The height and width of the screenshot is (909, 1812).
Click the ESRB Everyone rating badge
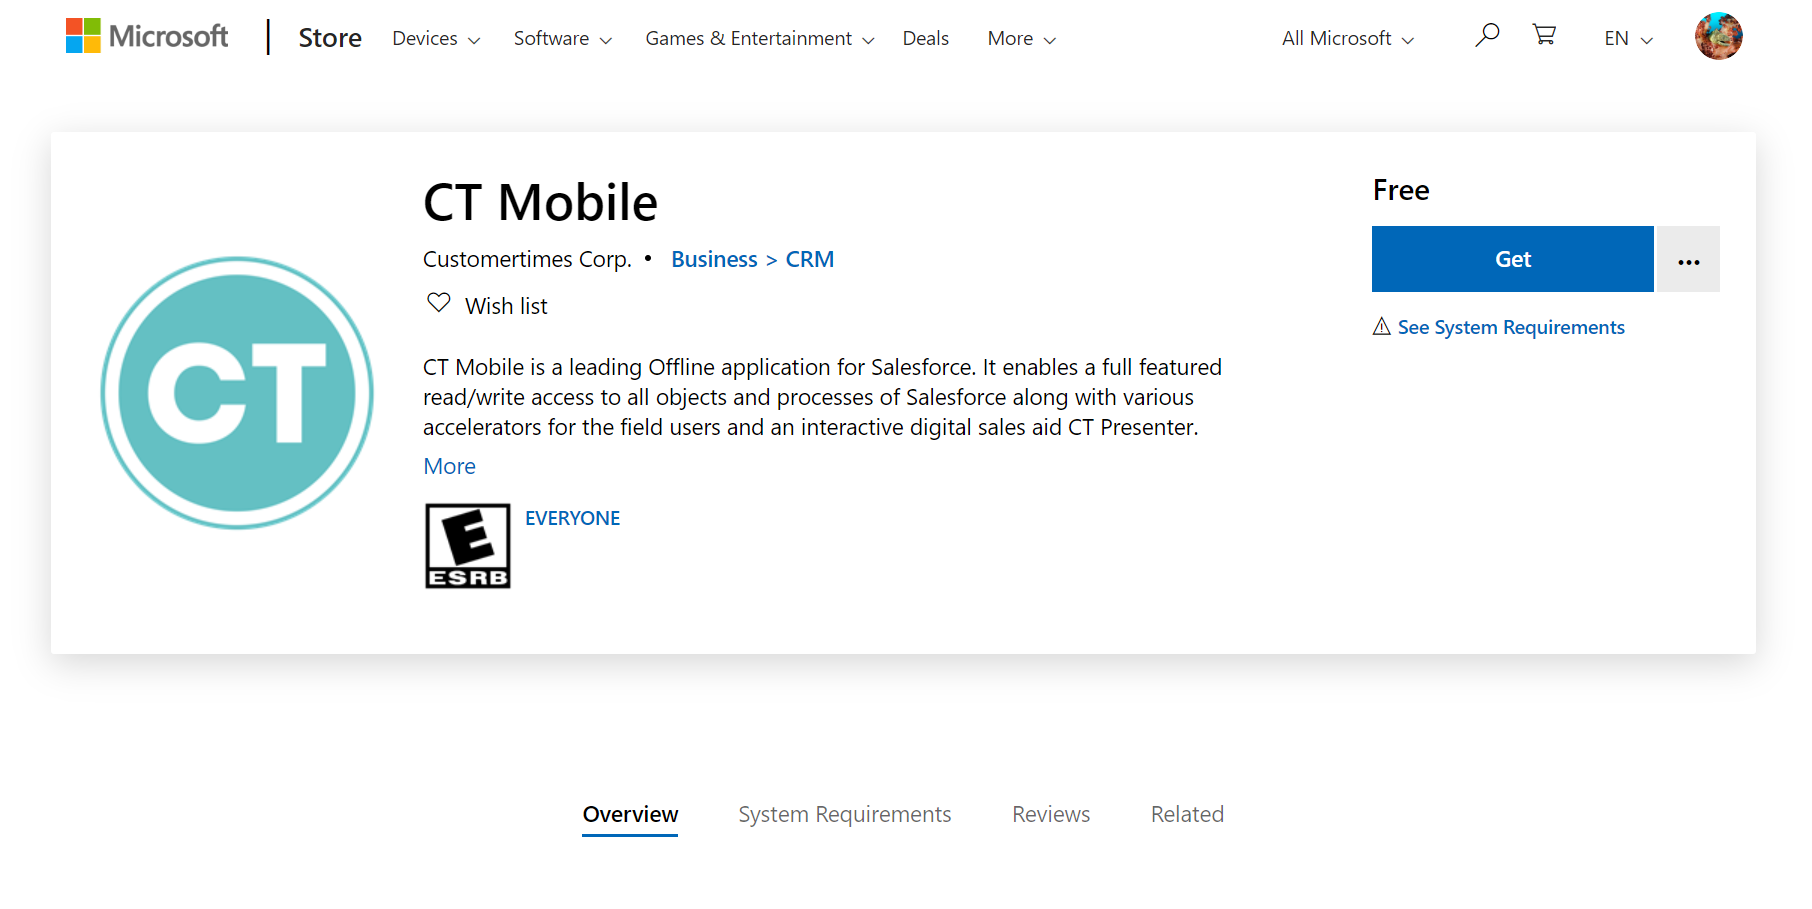pyautogui.click(x=467, y=546)
